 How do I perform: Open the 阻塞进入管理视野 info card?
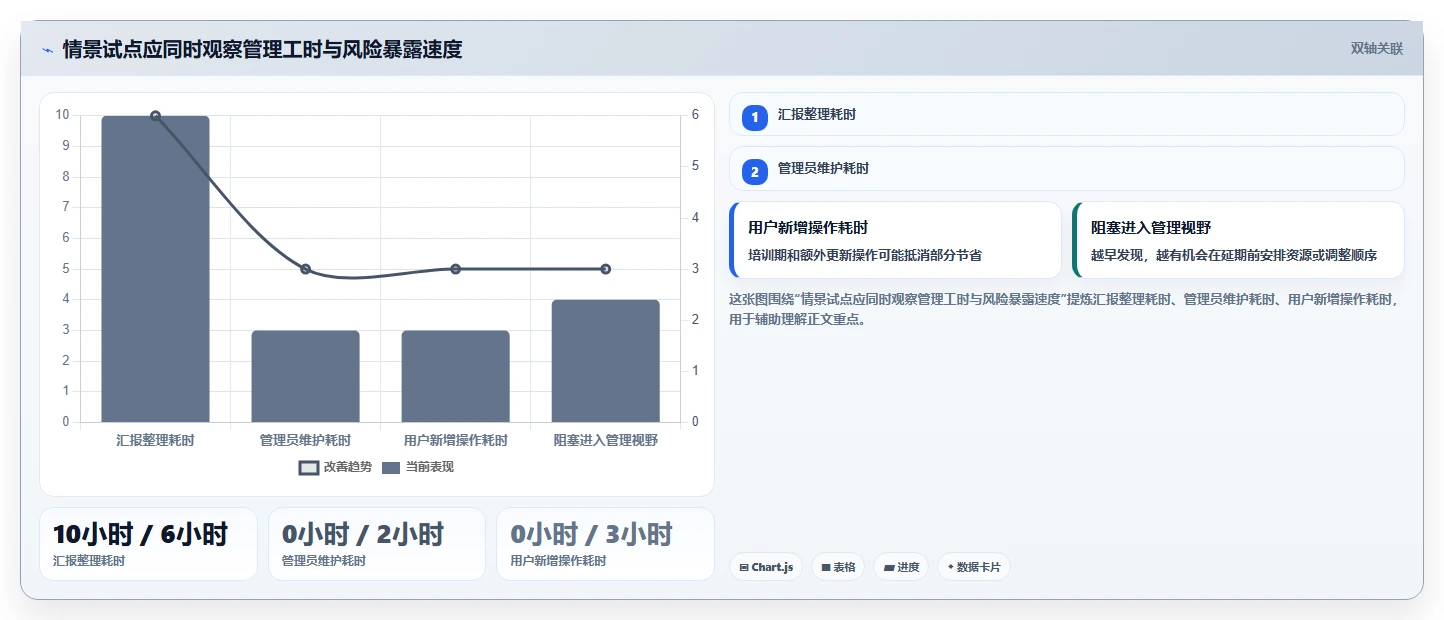pos(1238,240)
